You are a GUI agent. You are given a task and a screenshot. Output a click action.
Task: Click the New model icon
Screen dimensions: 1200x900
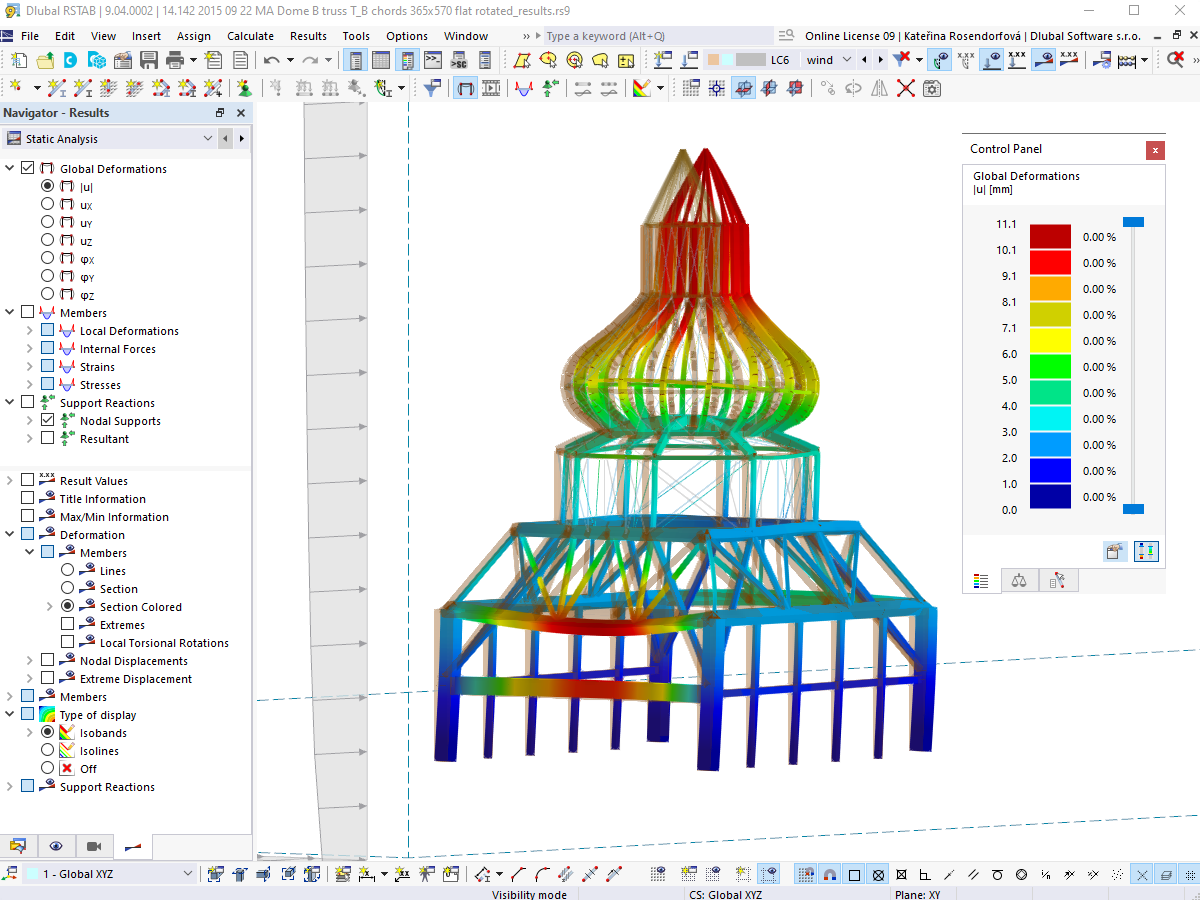[x=19, y=60]
